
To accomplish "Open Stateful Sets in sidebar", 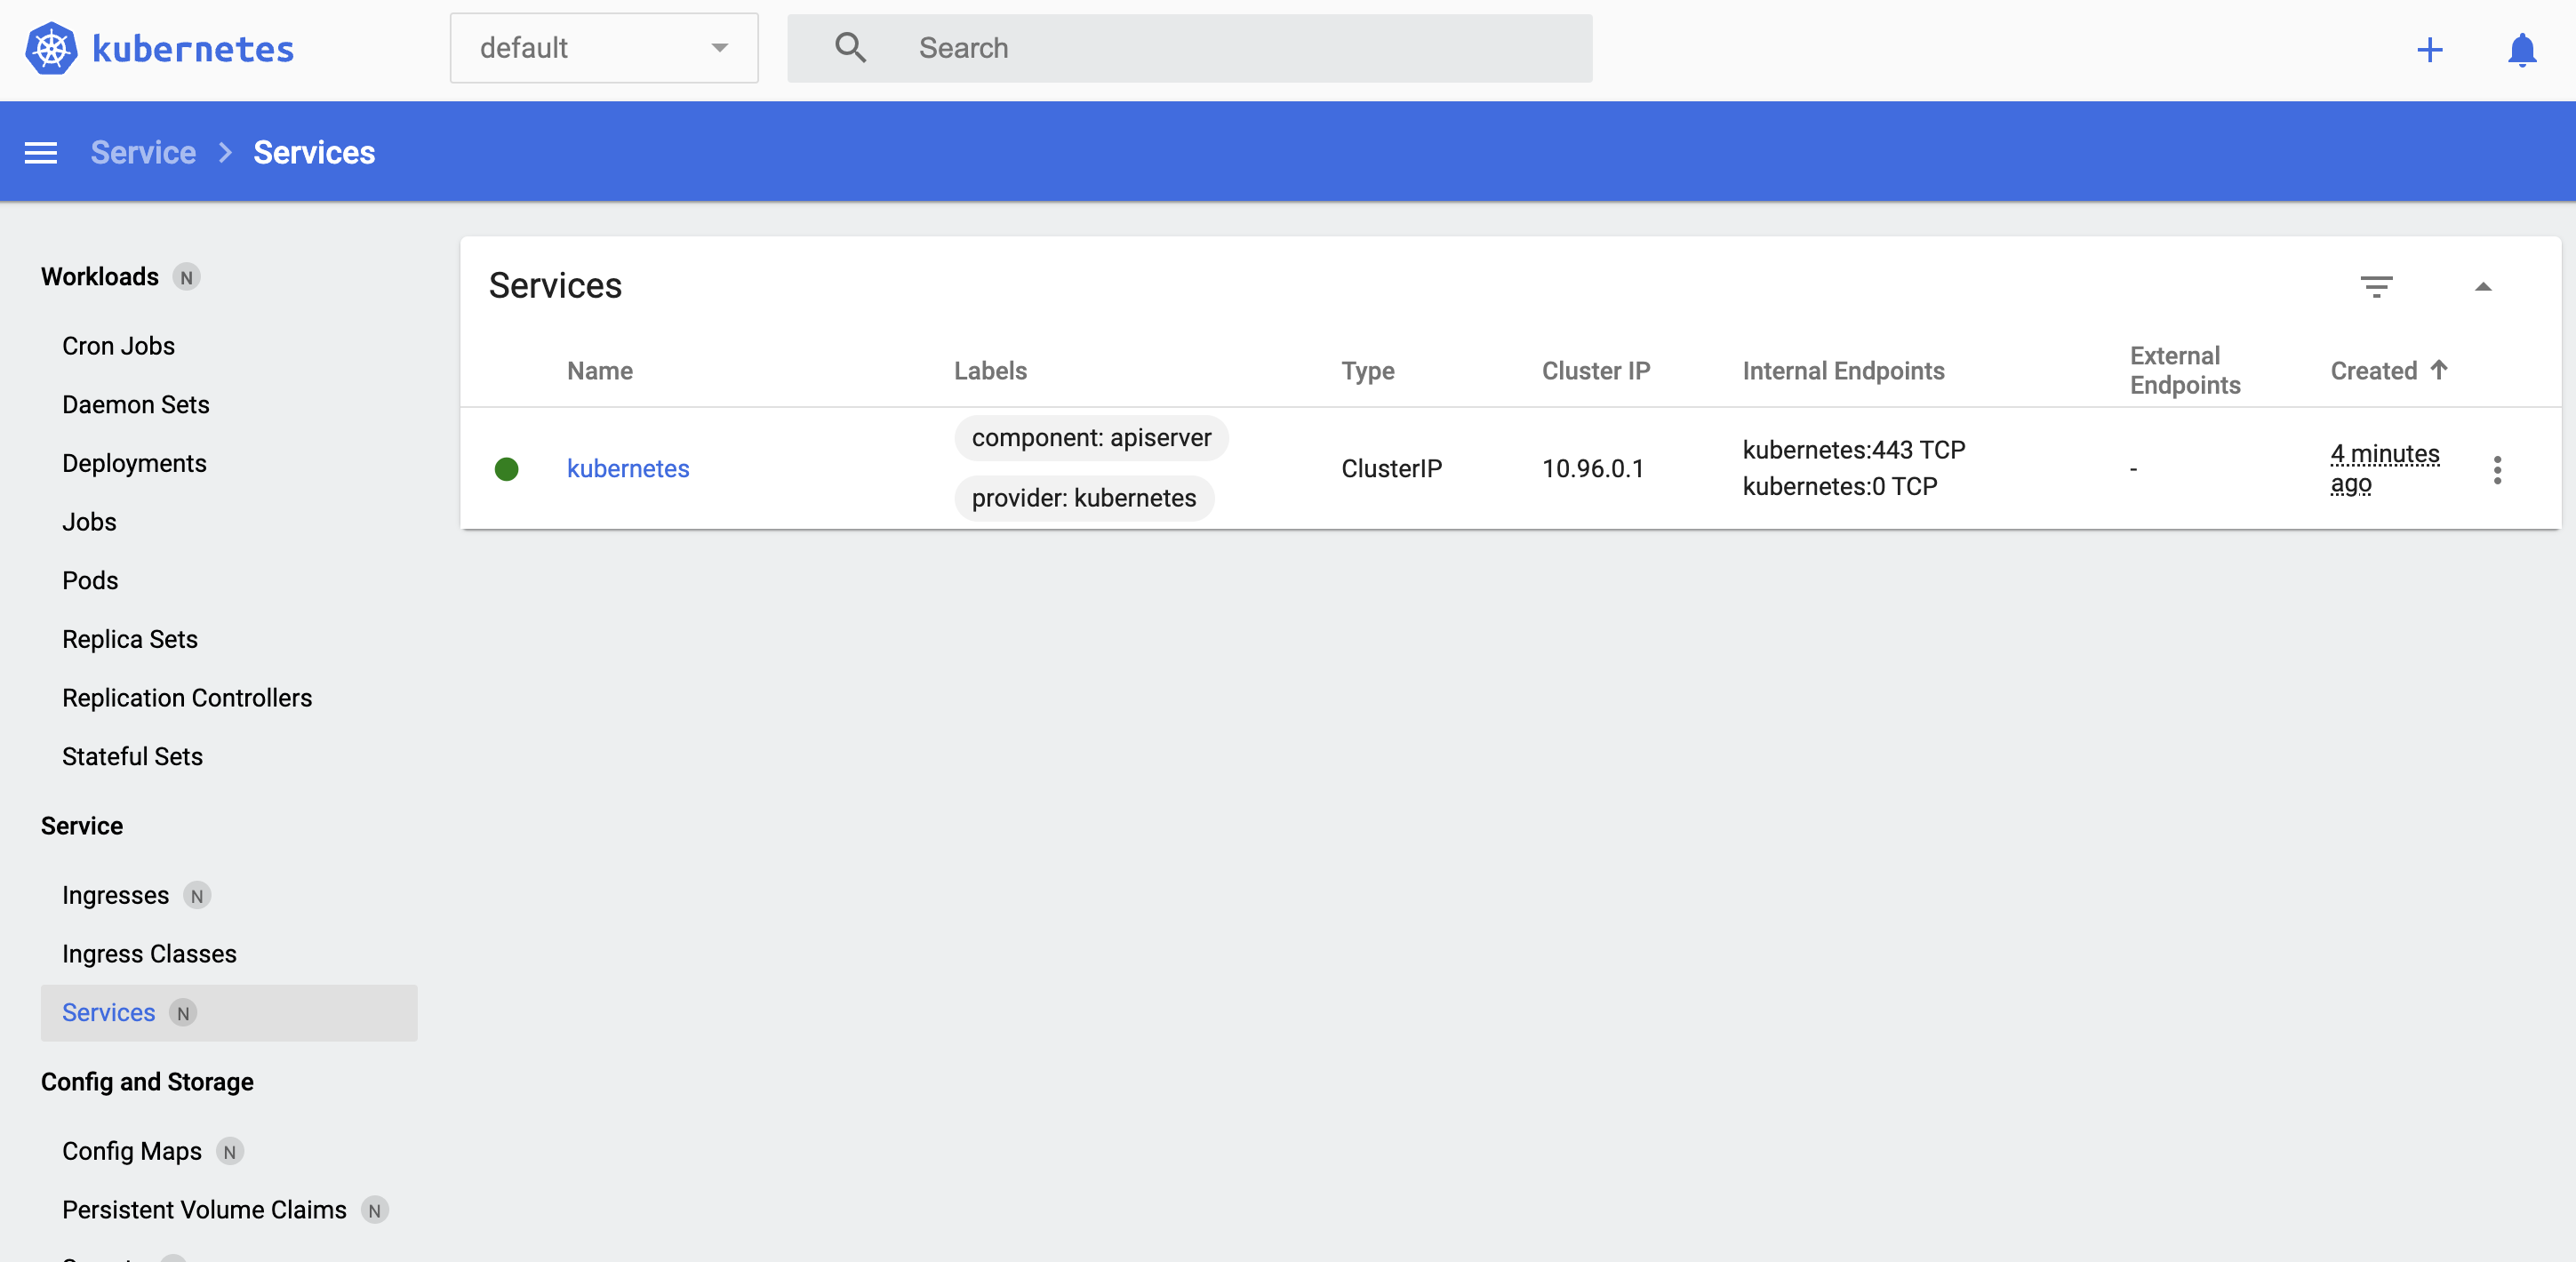I will click(132, 757).
